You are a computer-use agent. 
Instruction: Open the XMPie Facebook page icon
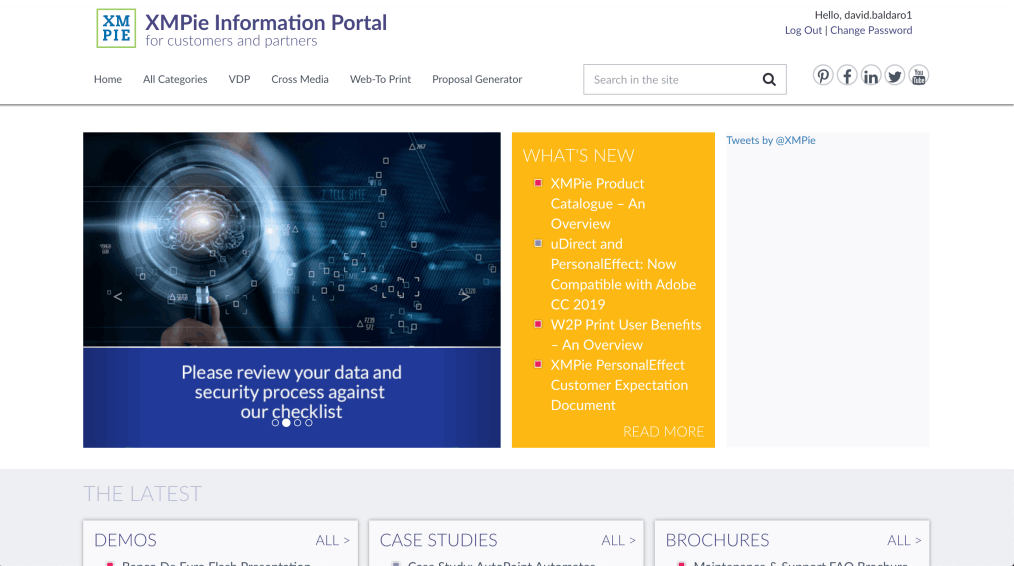847,76
